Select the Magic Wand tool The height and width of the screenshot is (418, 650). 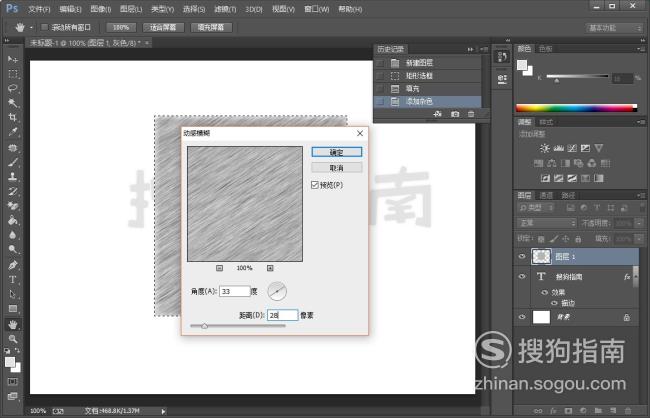(x=12, y=103)
